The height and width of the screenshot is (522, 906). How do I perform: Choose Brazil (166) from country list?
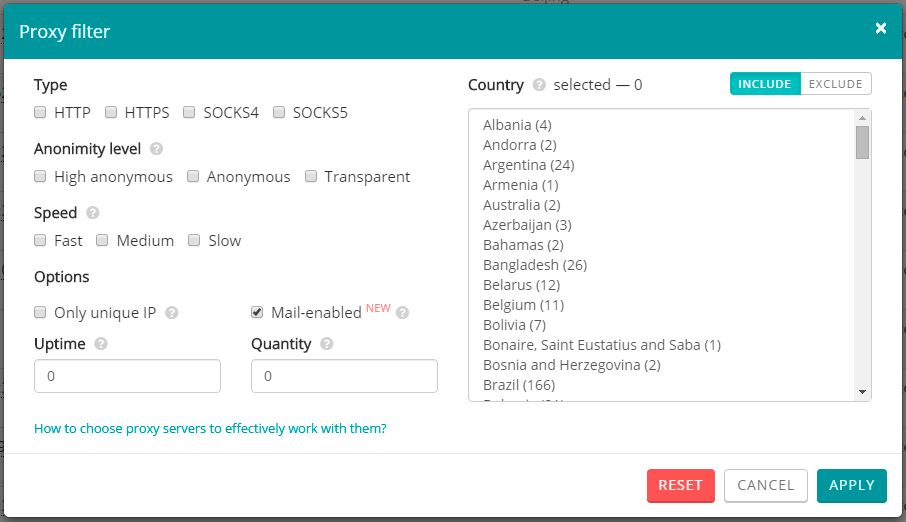[x=518, y=385]
